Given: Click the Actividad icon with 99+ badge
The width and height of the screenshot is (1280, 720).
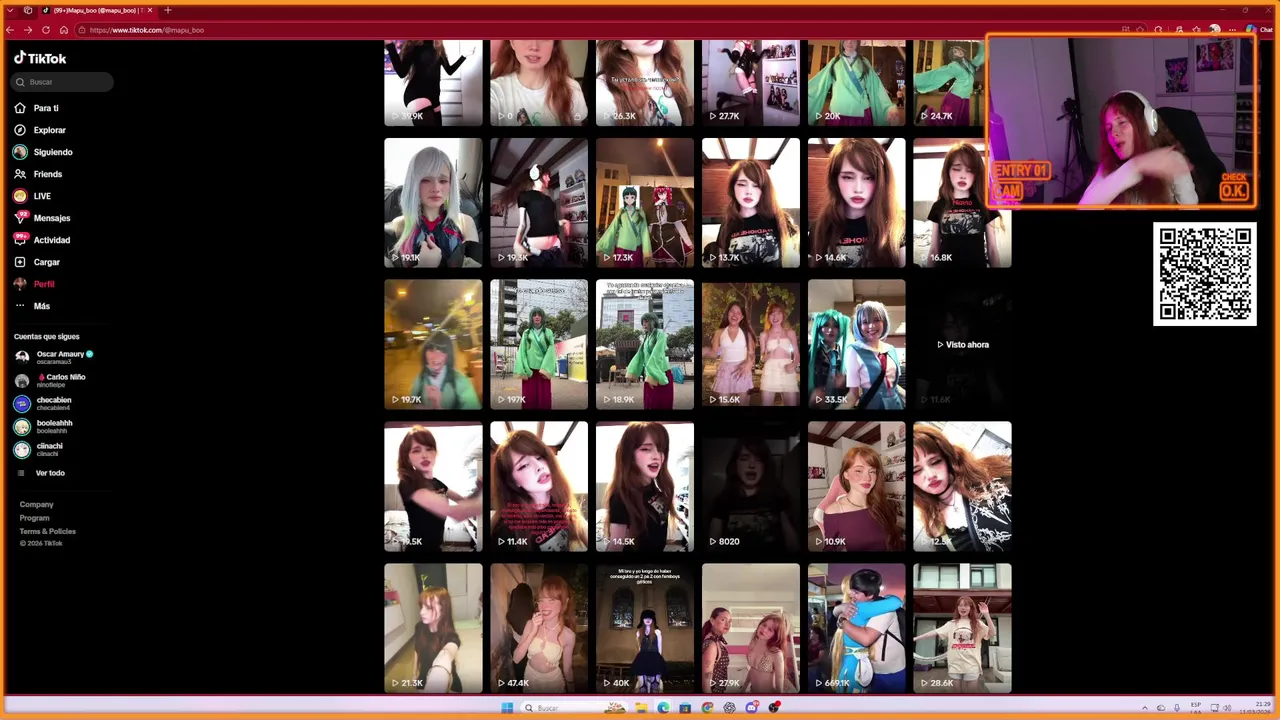Looking at the screenshot, I should click(x=20, y=239).
